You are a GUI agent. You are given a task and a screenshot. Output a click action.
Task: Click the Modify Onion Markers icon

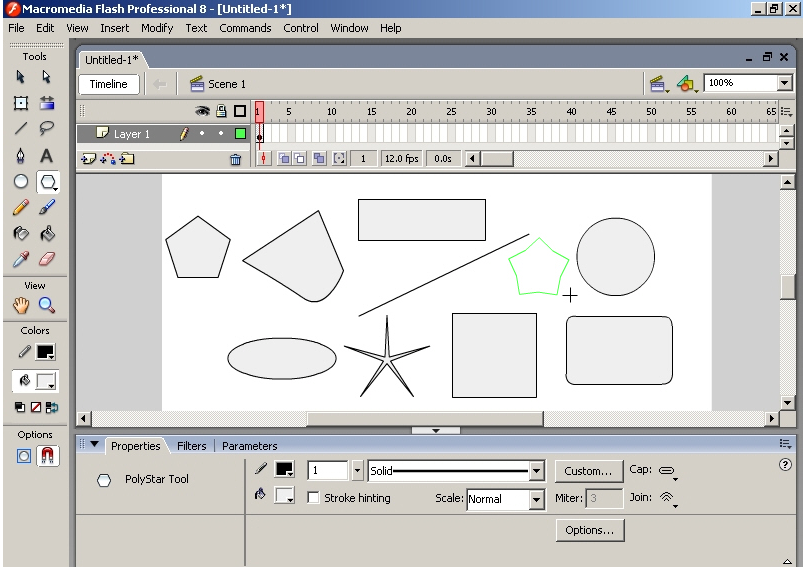[339, 159]
